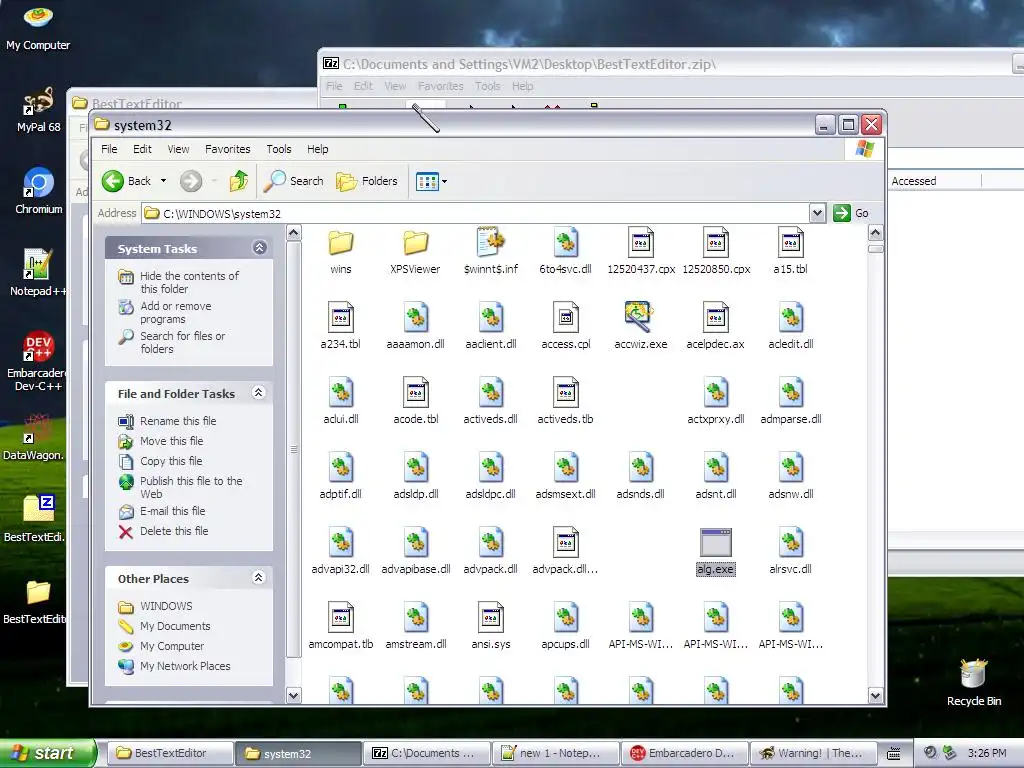The height and width of the screenshot is (768, 1024).
Task: Click Rename this file link
Action: [178, 421]
